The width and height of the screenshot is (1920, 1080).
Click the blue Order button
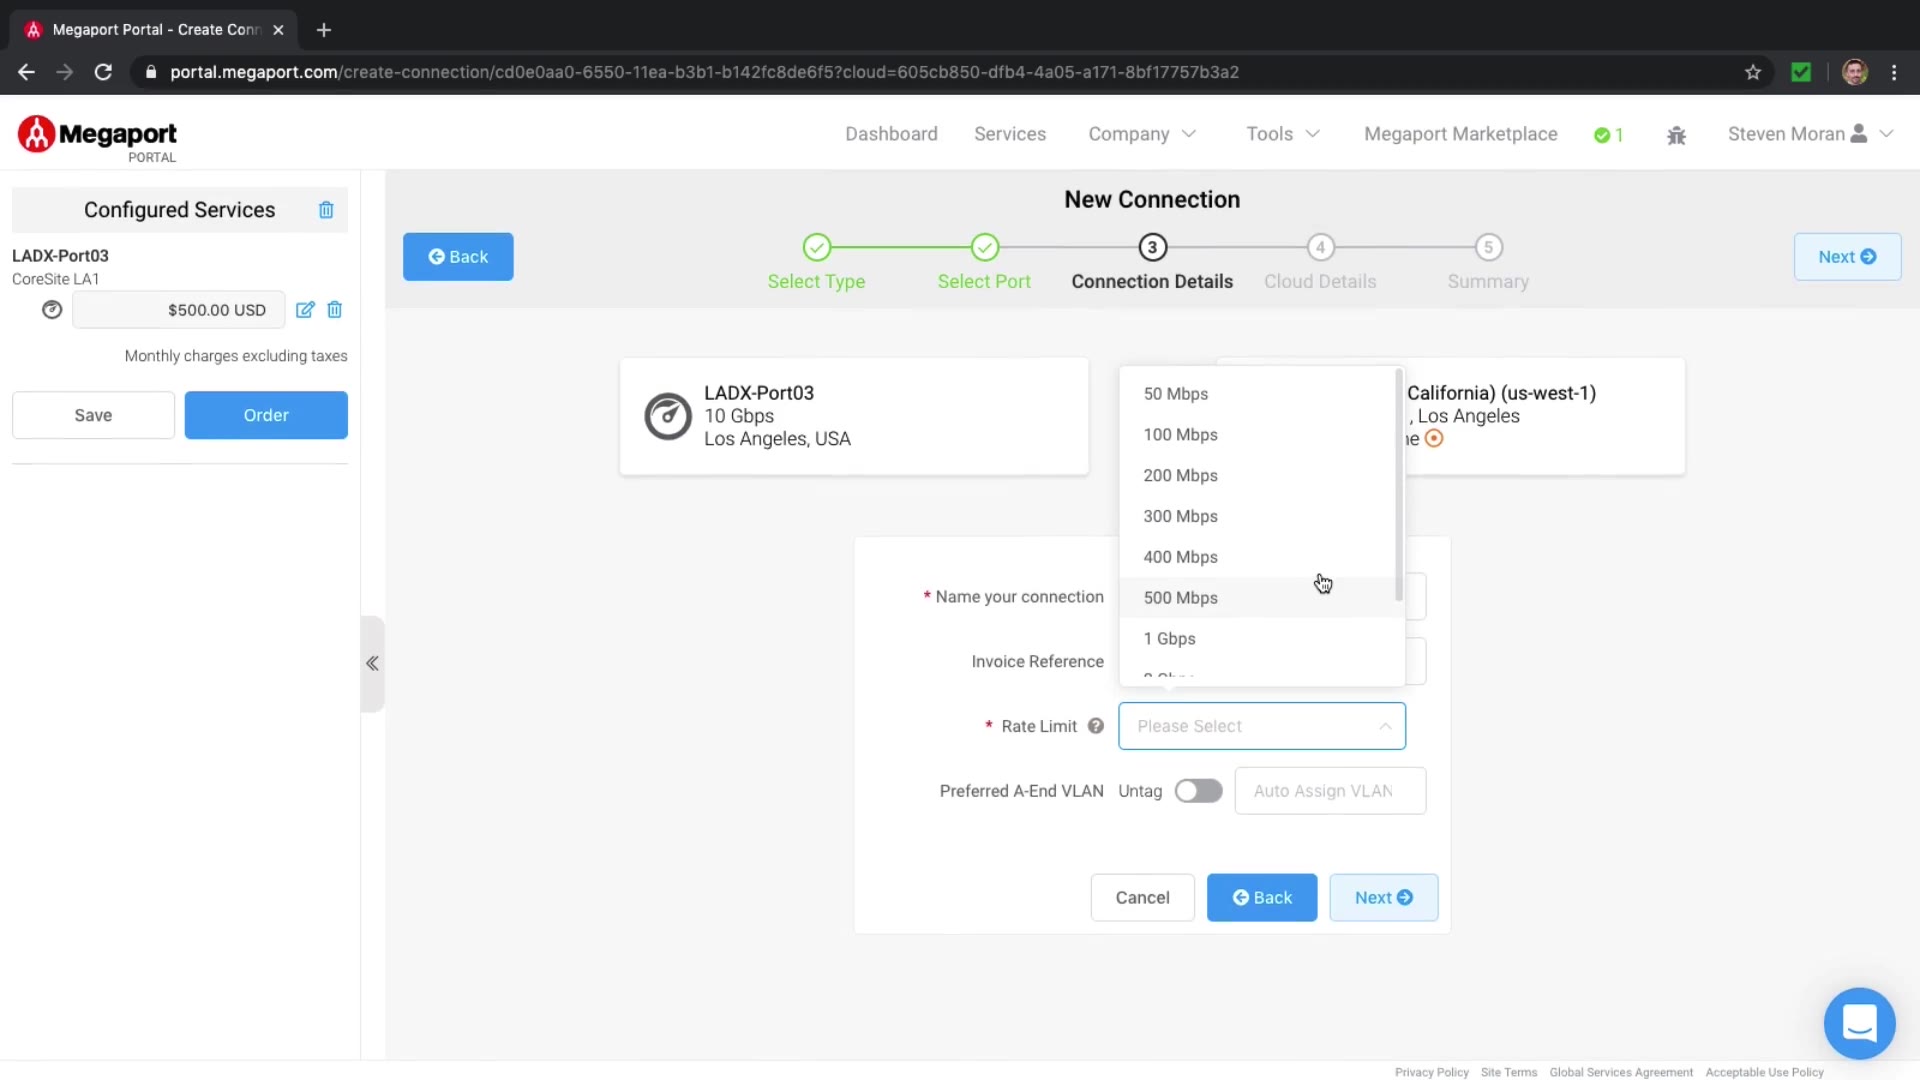pos(266,415)
